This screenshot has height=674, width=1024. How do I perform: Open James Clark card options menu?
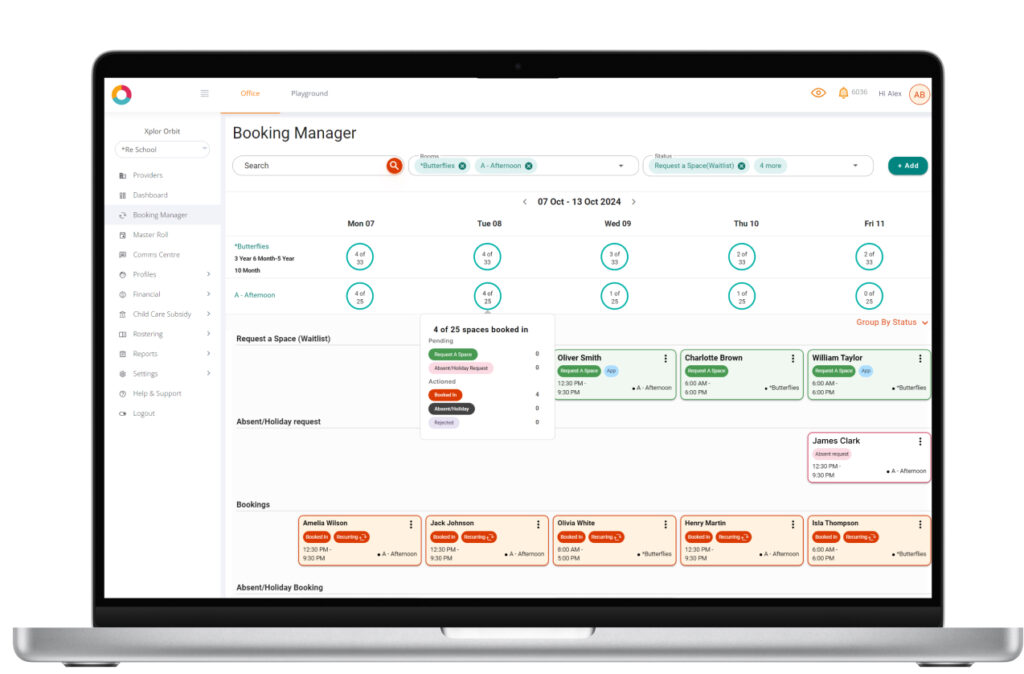920,441
